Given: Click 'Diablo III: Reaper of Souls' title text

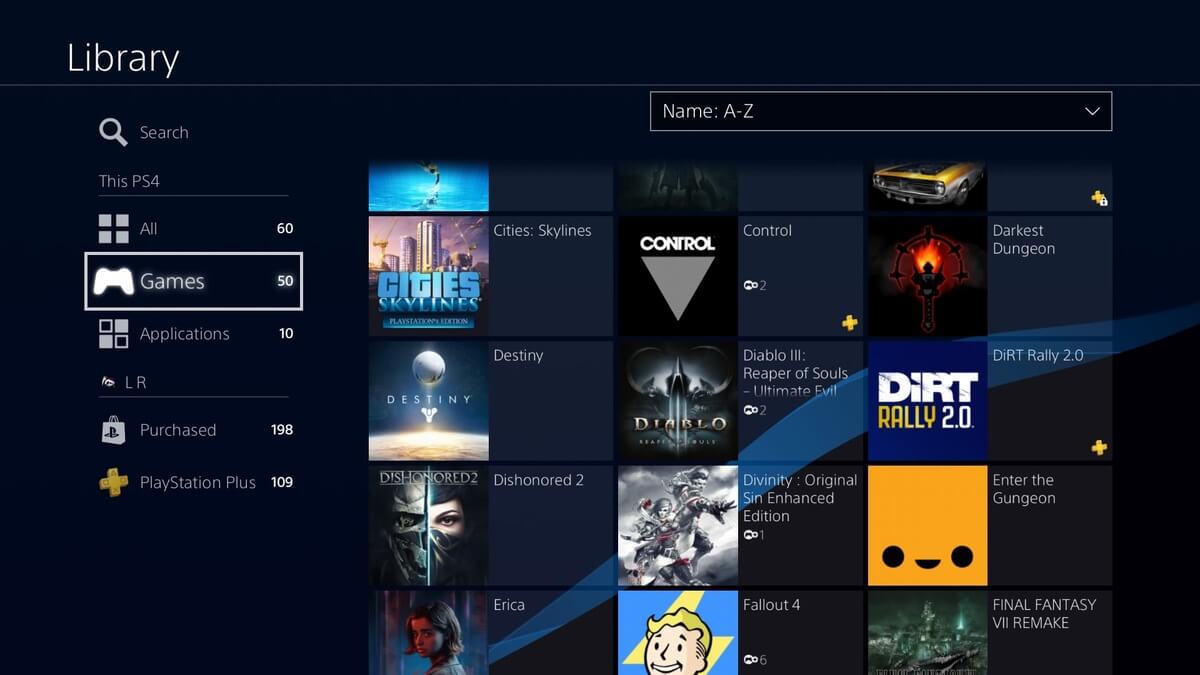Looking at the screenshot, I should click(x=795, y=373).
